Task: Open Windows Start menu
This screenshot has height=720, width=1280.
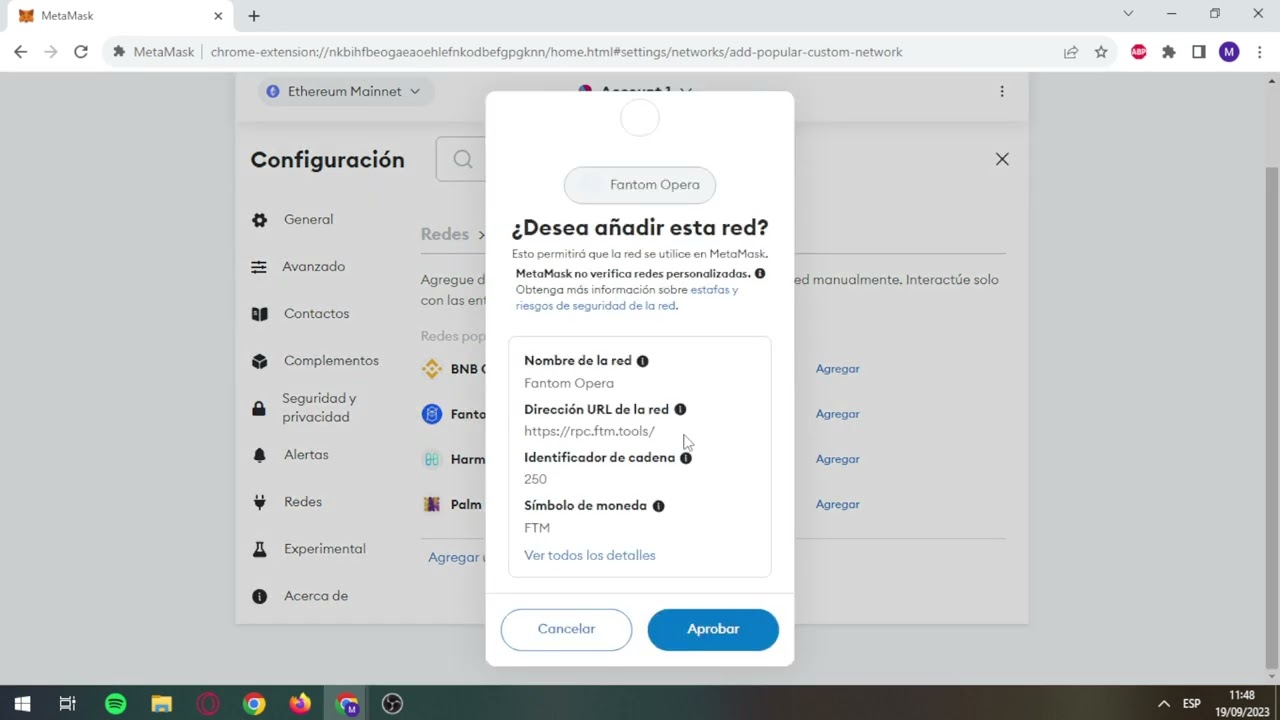Action: 22,704
